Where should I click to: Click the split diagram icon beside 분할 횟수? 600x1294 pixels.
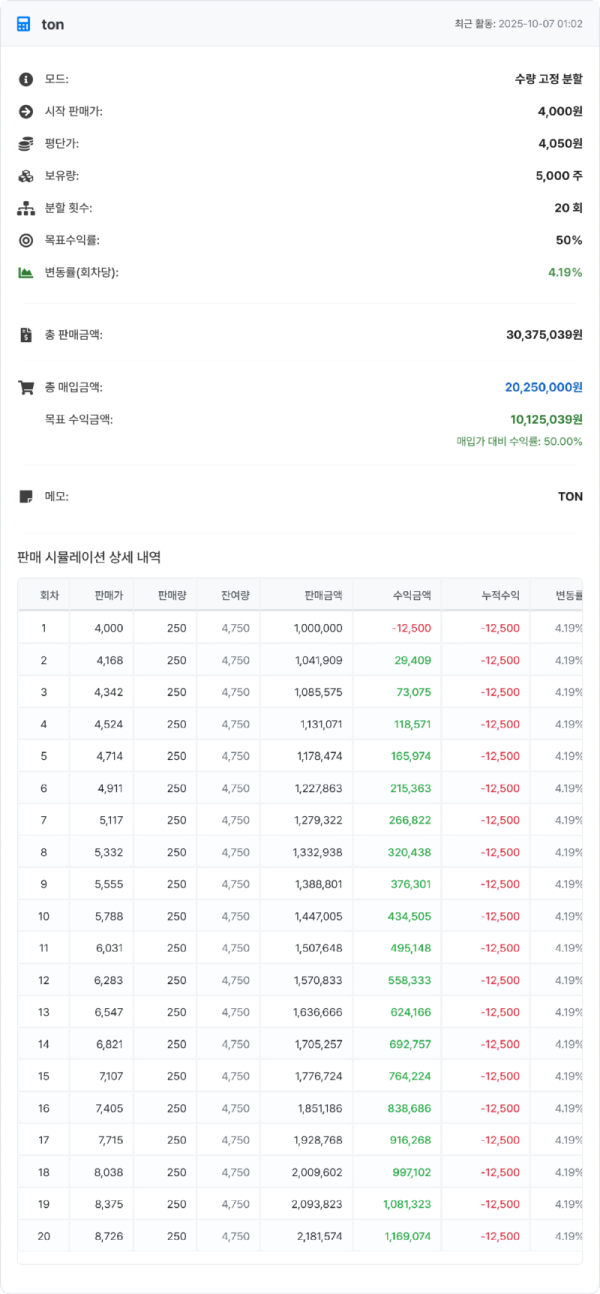24,209
